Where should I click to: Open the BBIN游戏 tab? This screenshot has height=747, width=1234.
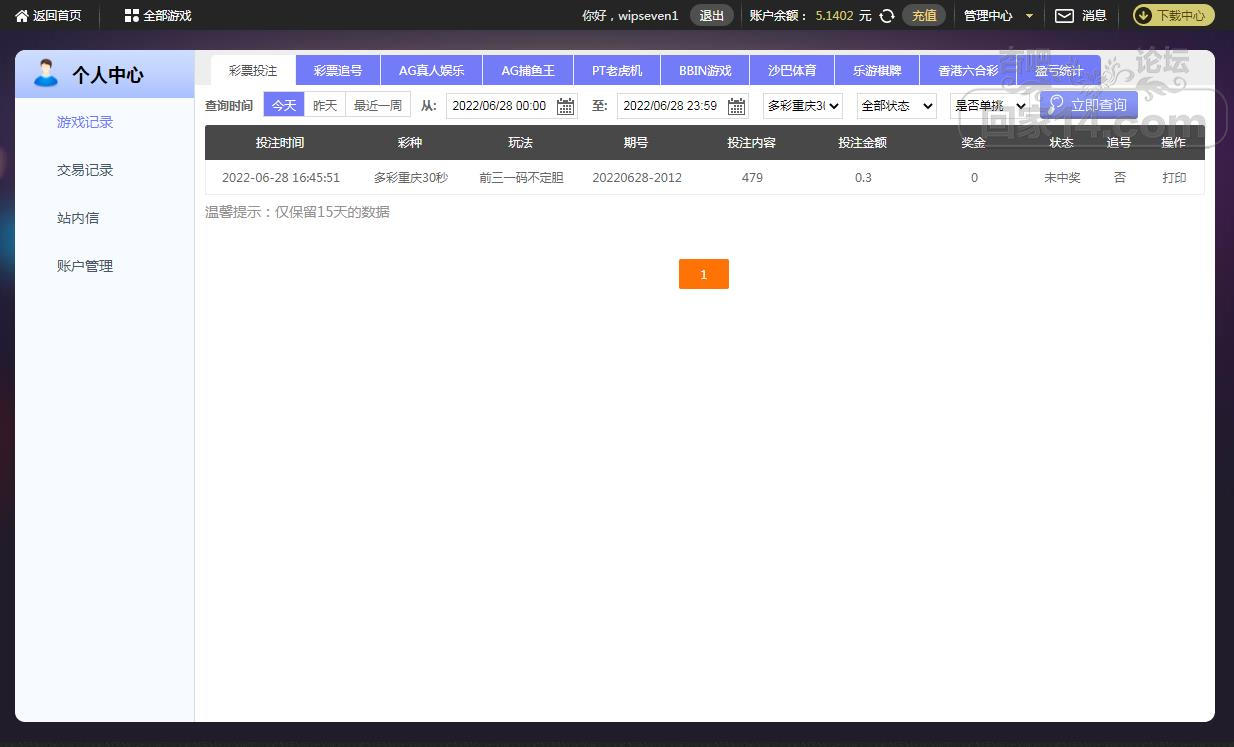pos(705,71)
